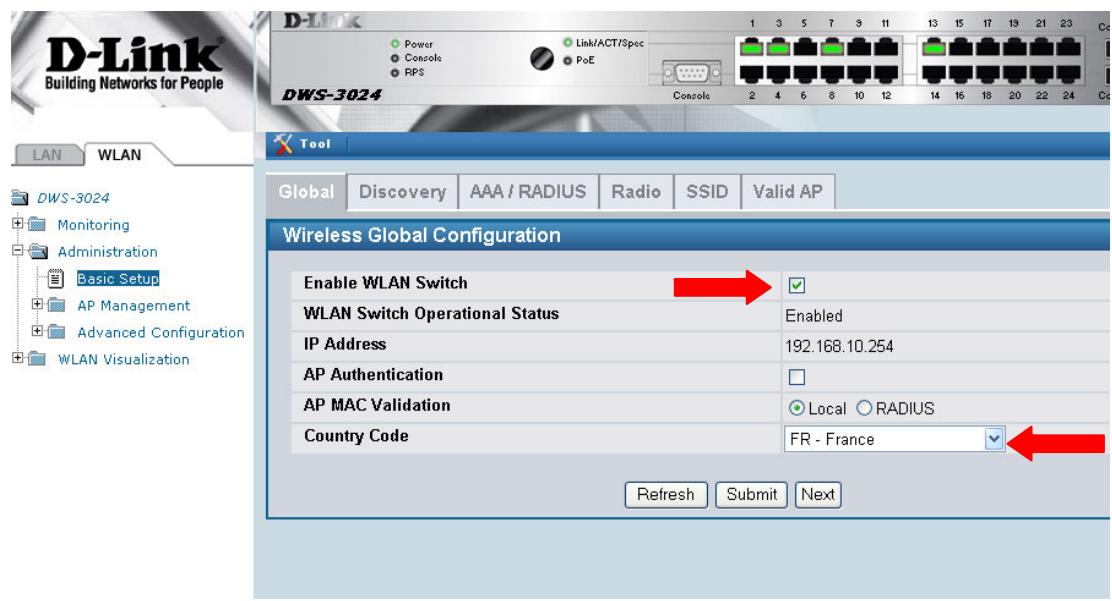Image resolution: width=1112 pixels, height=601 pixels.
Task: Open Advanced Configuration in the tree
Action: [x=161, y=333]
